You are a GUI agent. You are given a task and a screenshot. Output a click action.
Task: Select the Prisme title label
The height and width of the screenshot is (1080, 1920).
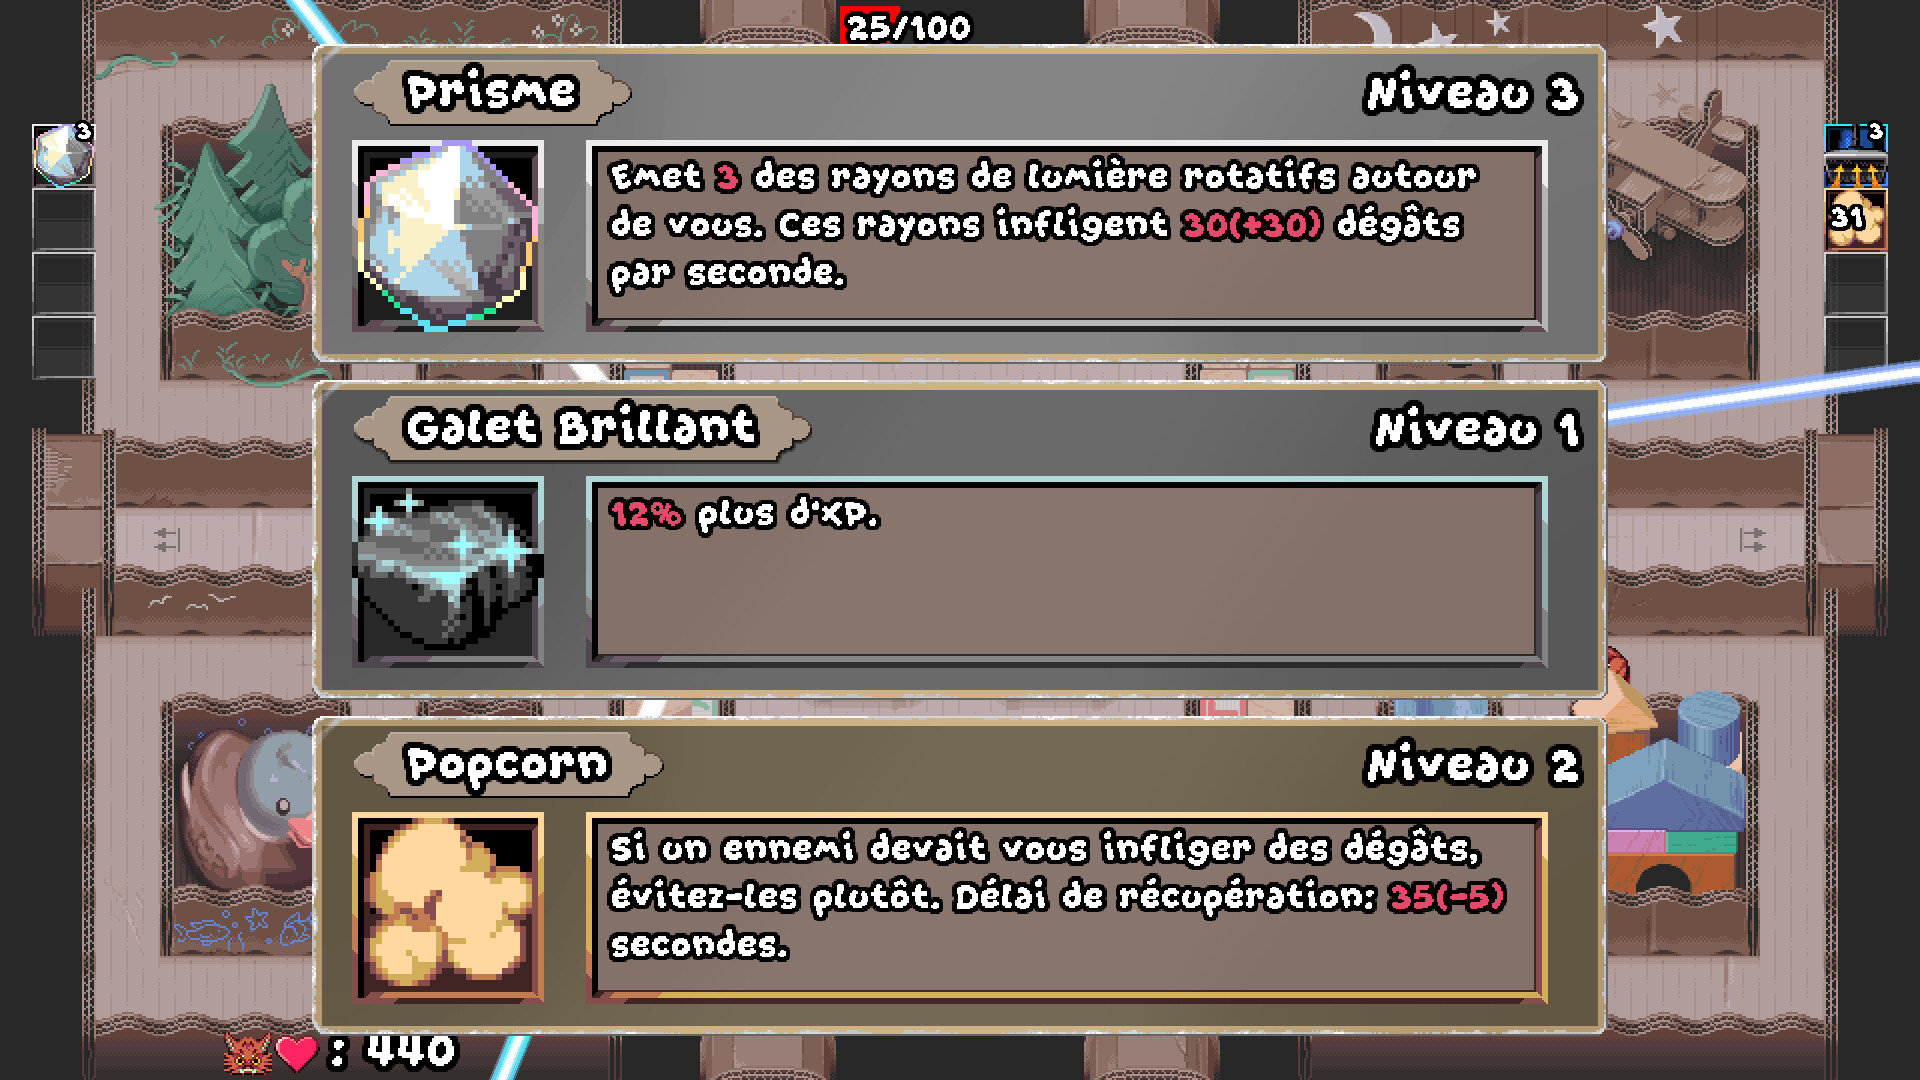pyautogui.click(x=492, y=92)
